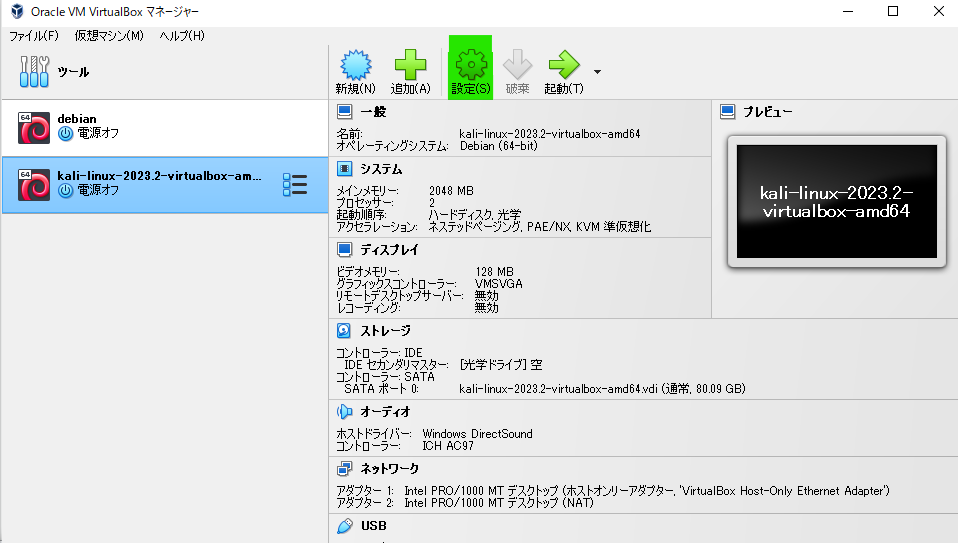Screen dimensions: 958x543
Task: Click the USB plug icon
Action: tap(345, 525)
